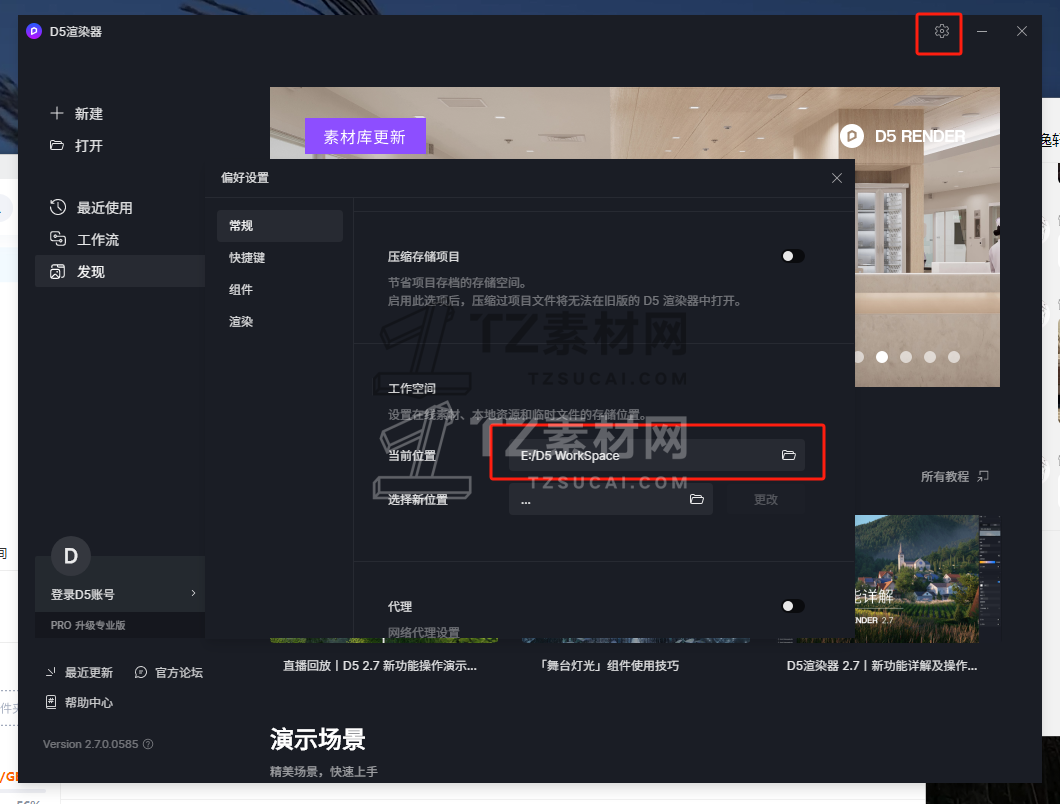The width and height of the screenshot is (1060, 804).
Task: Click 登录D5账号 text
Action: click(x=82, y=594)
